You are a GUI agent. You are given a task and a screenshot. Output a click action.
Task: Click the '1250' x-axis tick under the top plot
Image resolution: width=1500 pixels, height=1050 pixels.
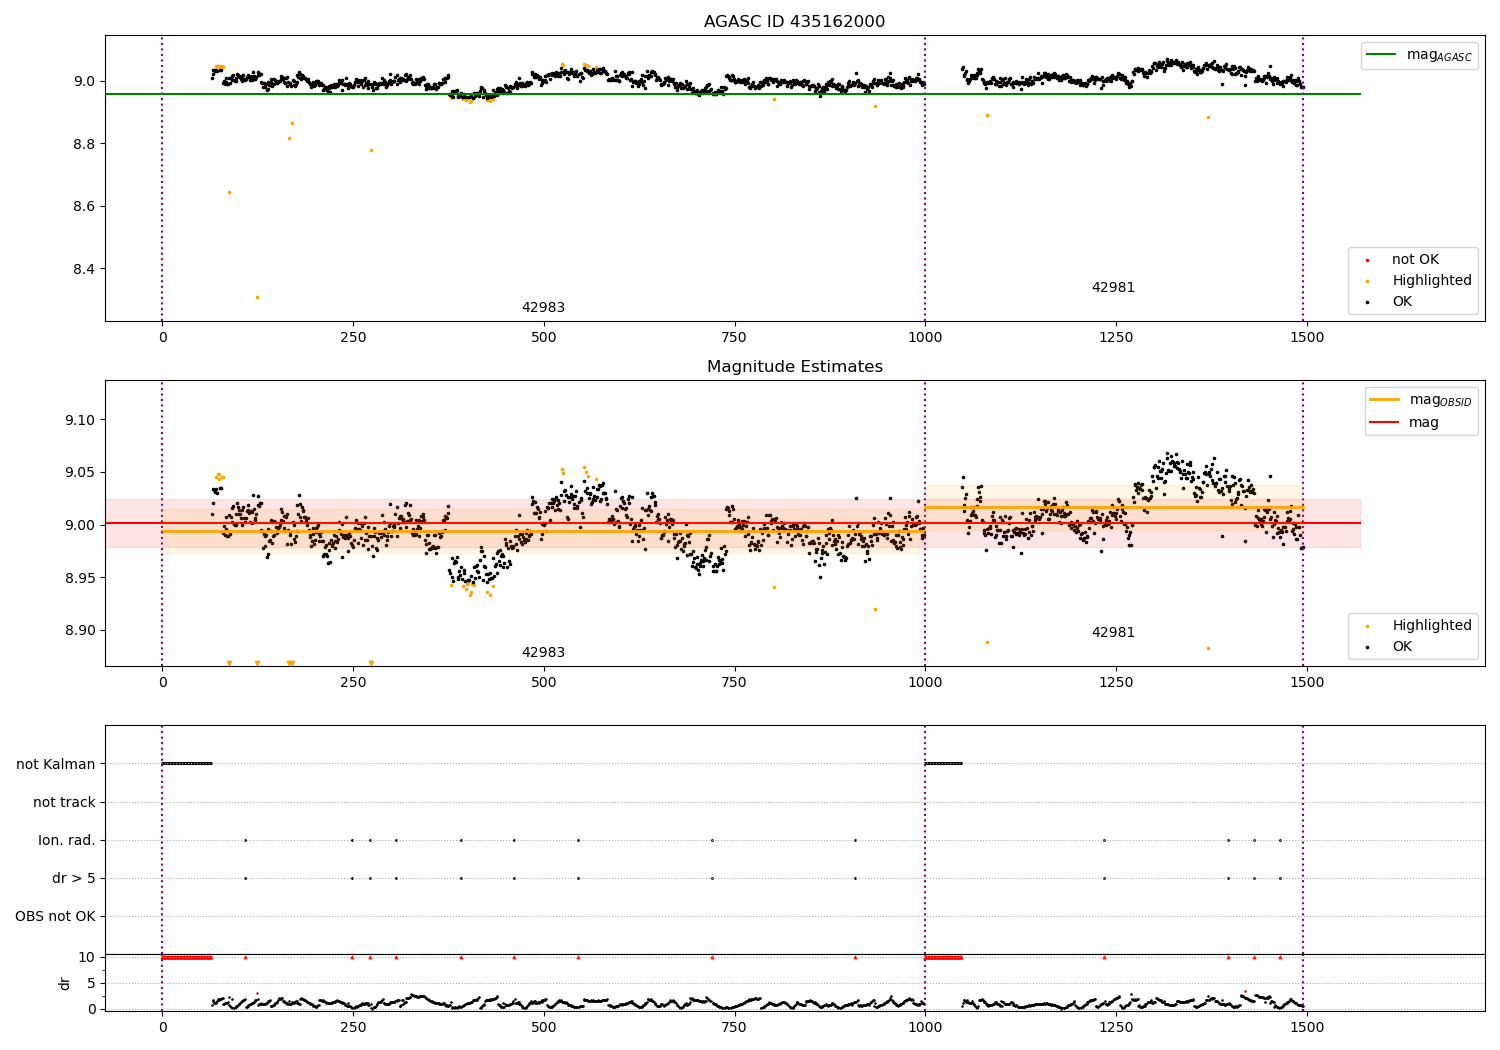tap(1116, 338)
